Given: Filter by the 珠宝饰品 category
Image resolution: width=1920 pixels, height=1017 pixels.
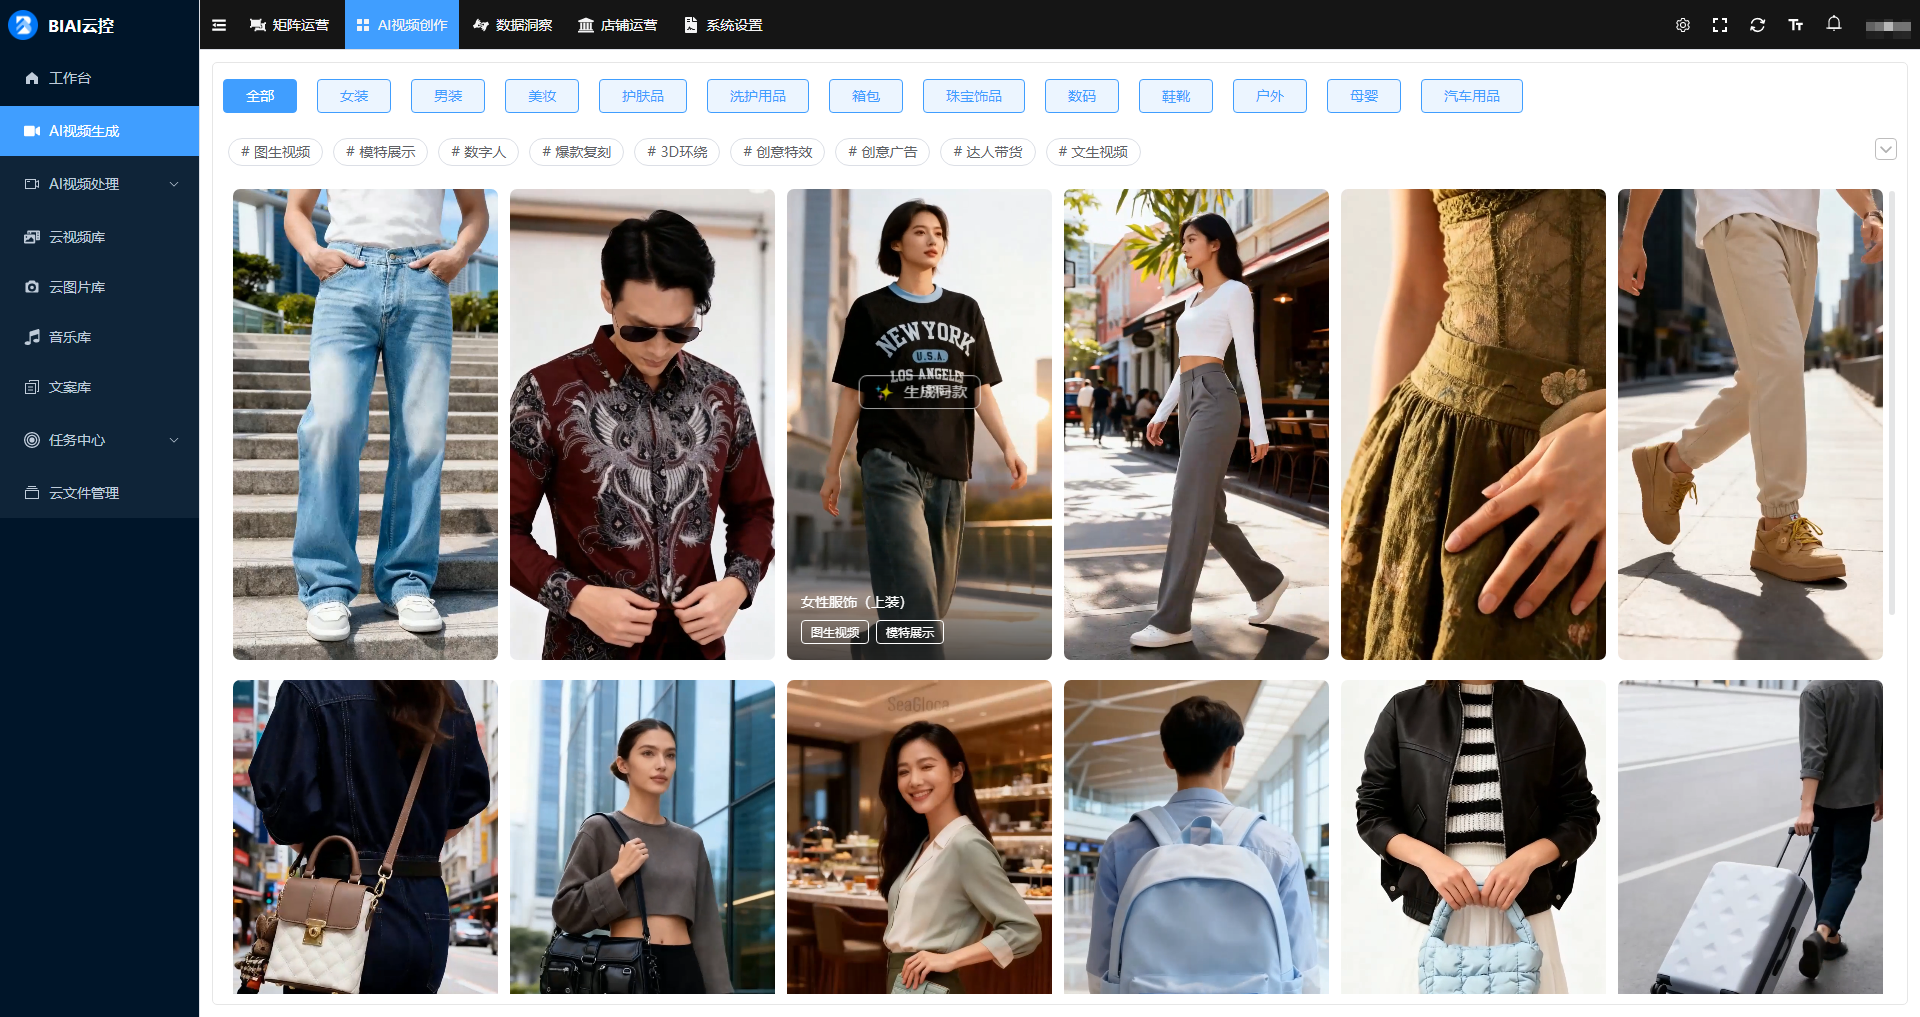Looking at the screenshot, I should [974, 96].
